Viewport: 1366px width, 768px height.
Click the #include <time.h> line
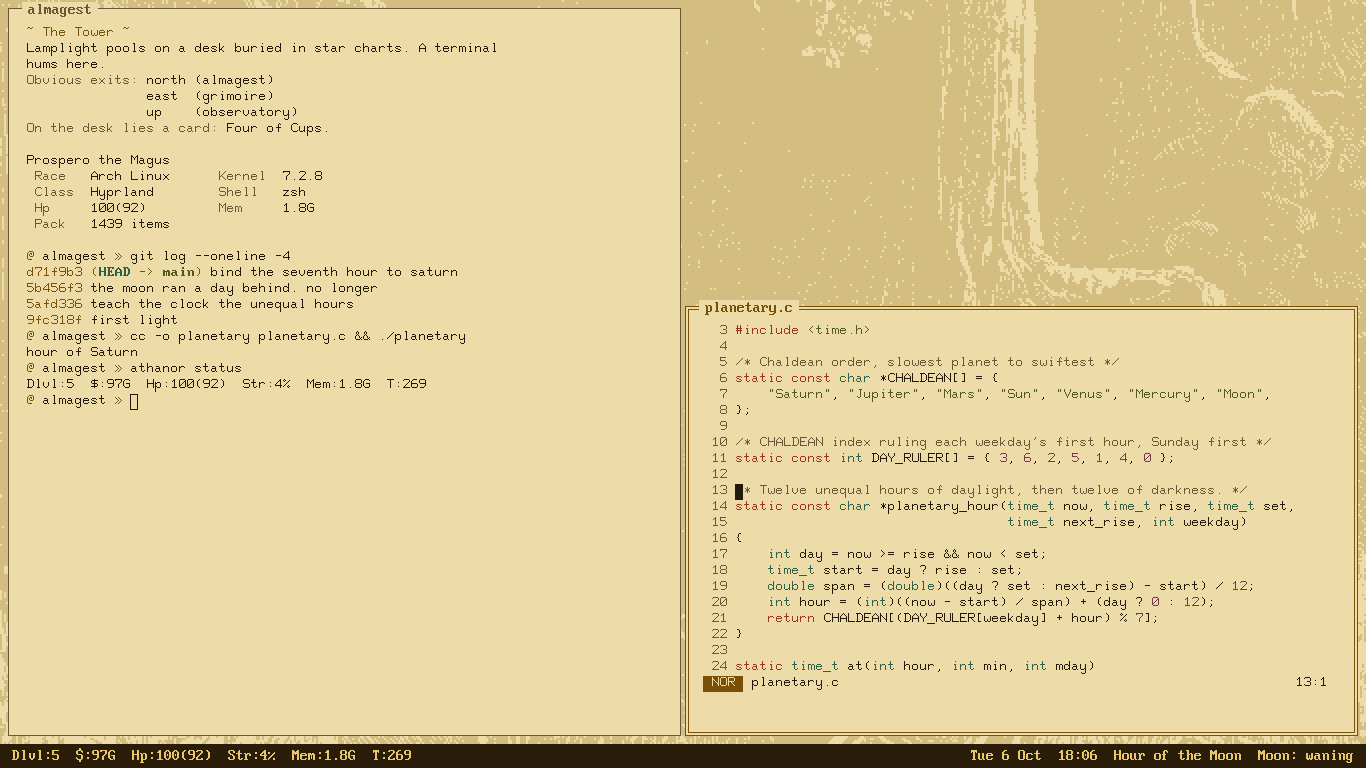tap(803, 330)
